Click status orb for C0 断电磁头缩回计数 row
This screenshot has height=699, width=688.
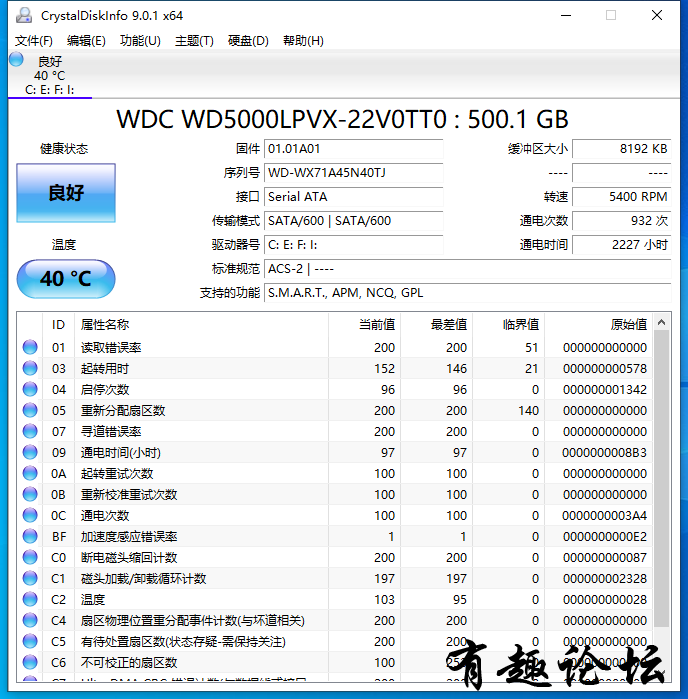click(30, 557)
